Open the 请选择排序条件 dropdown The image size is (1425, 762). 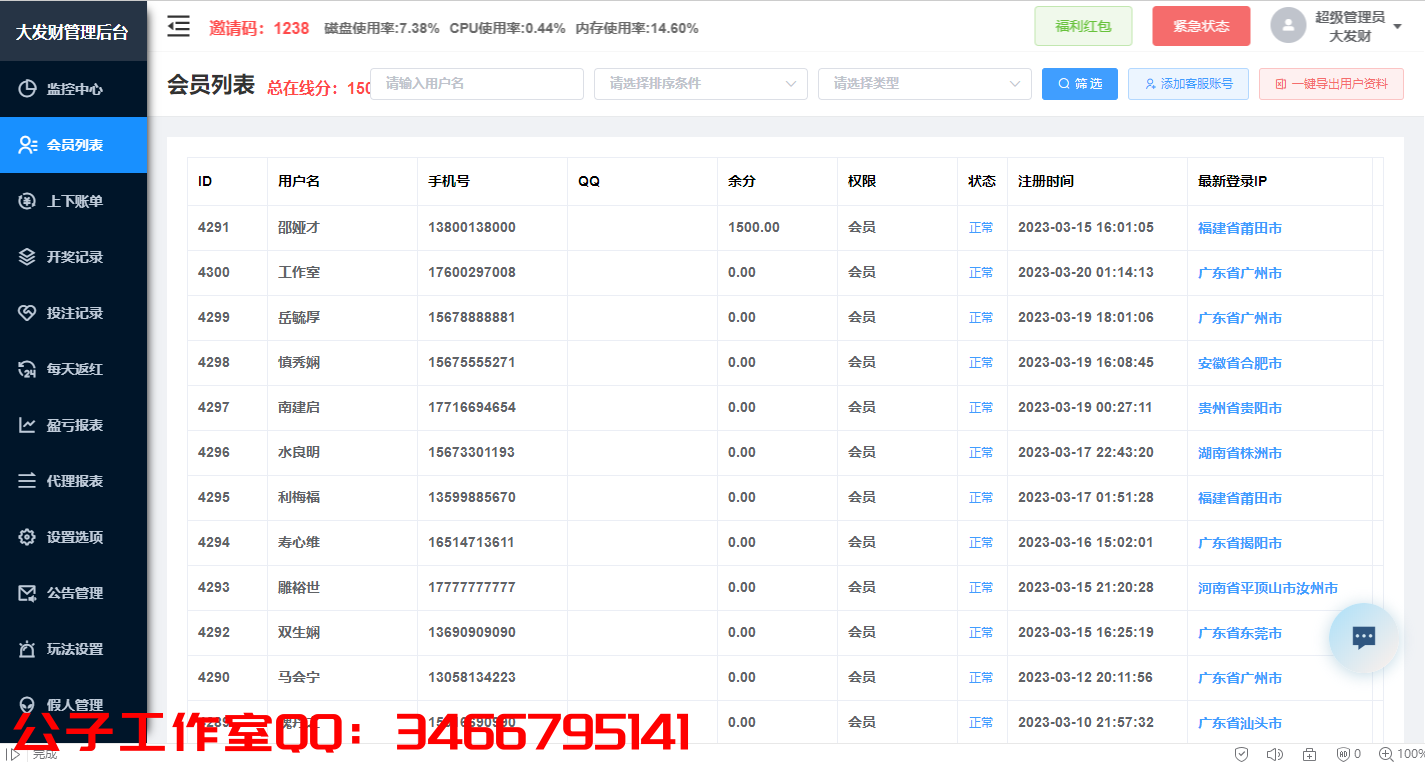click(701, 84)
